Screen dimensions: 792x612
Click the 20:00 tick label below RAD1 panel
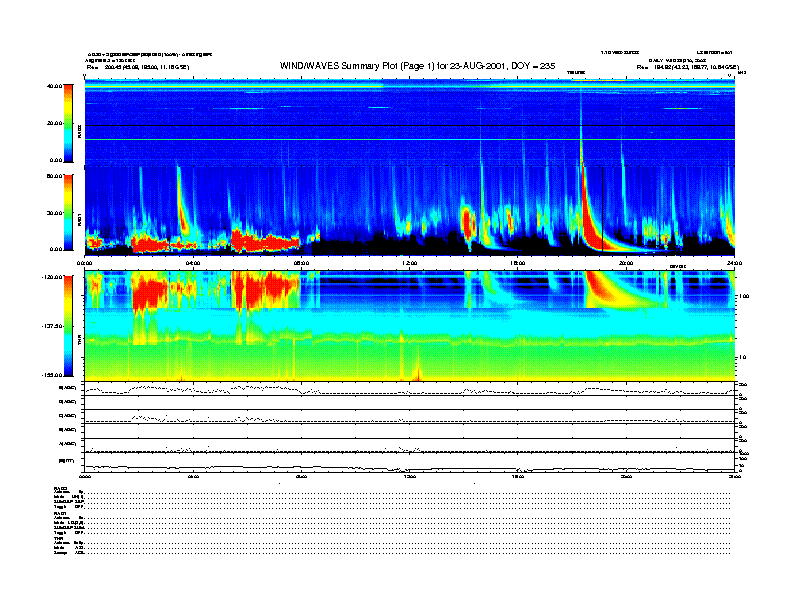(626, 263)
